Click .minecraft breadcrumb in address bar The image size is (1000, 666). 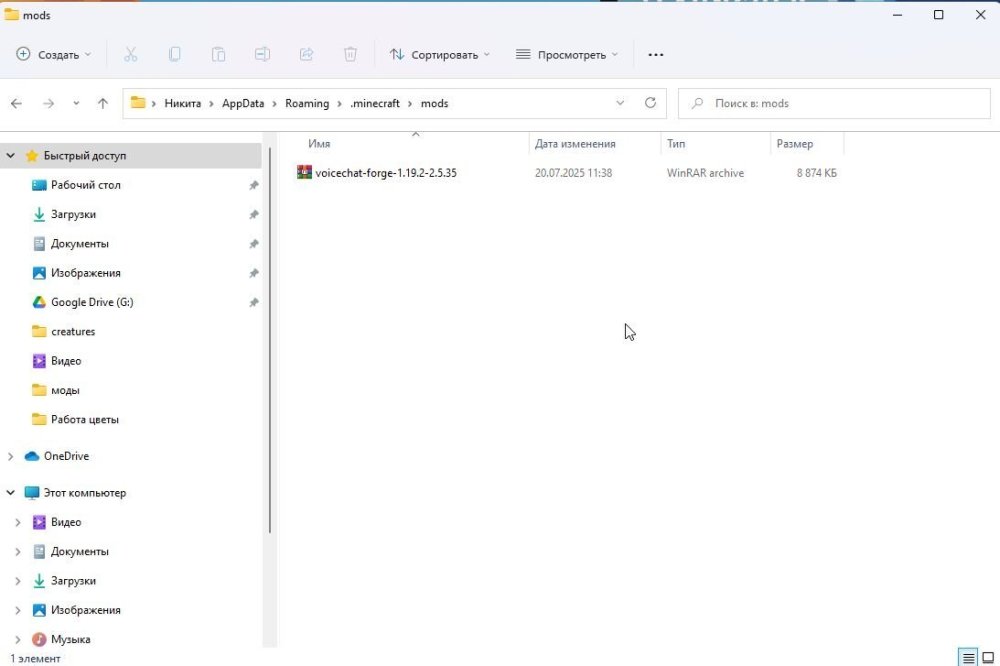pyautogui.click(x=375, y=103)
